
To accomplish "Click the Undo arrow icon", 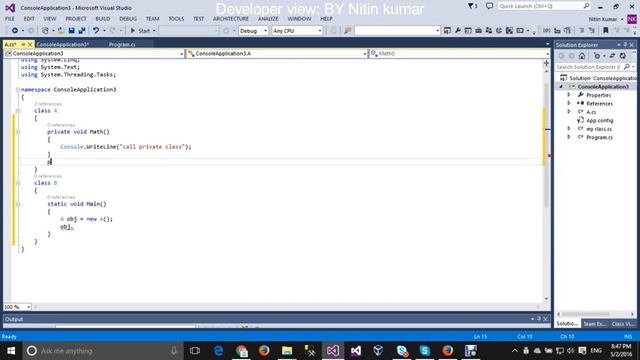I will tap(96, 31).
